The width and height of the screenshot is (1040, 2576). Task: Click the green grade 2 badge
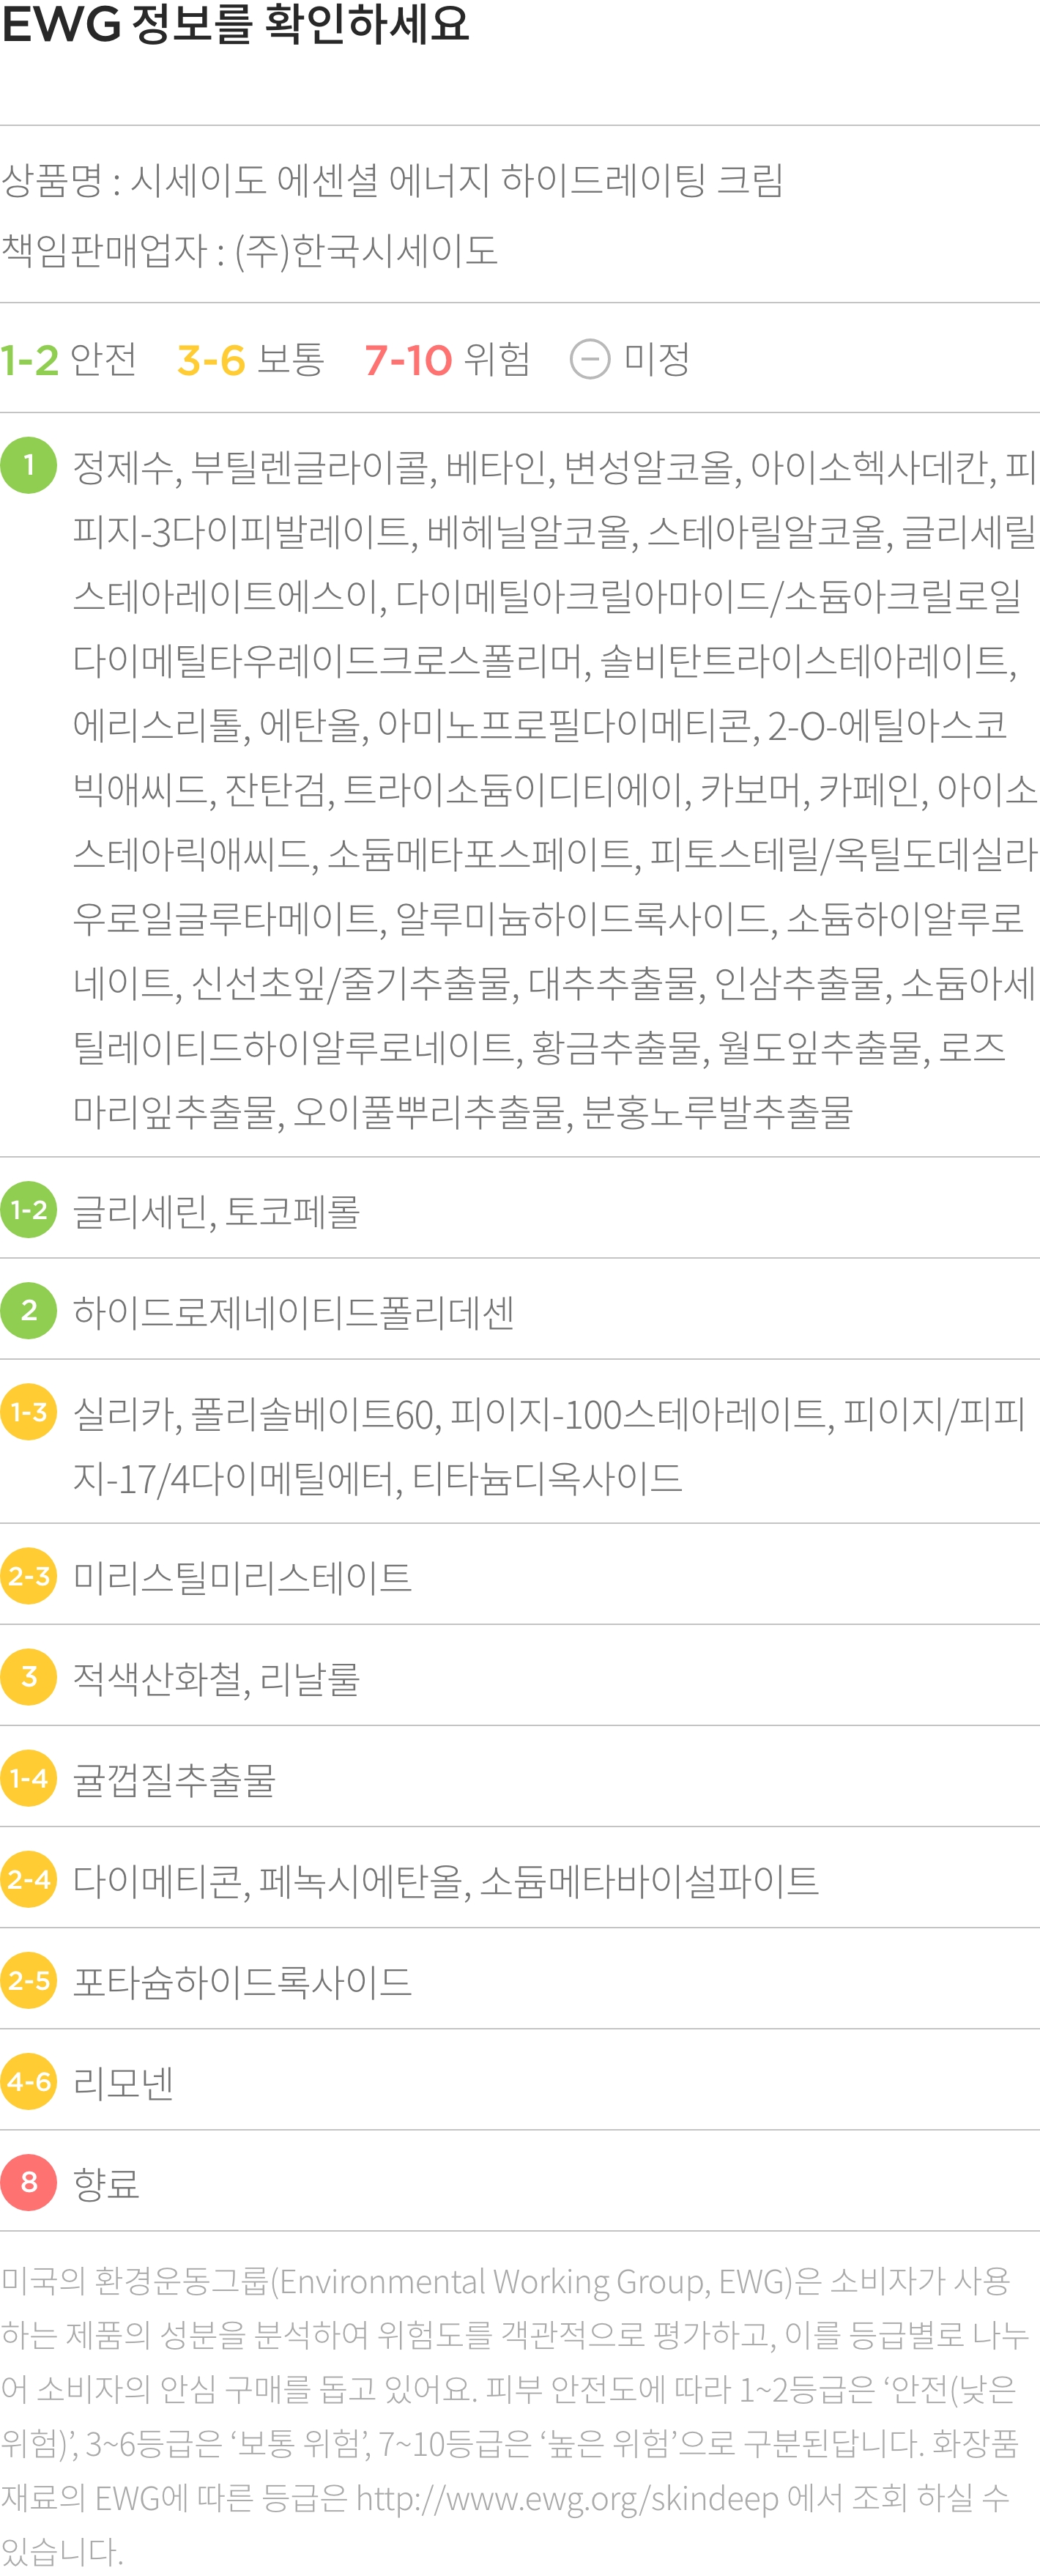click(28, 1311)
